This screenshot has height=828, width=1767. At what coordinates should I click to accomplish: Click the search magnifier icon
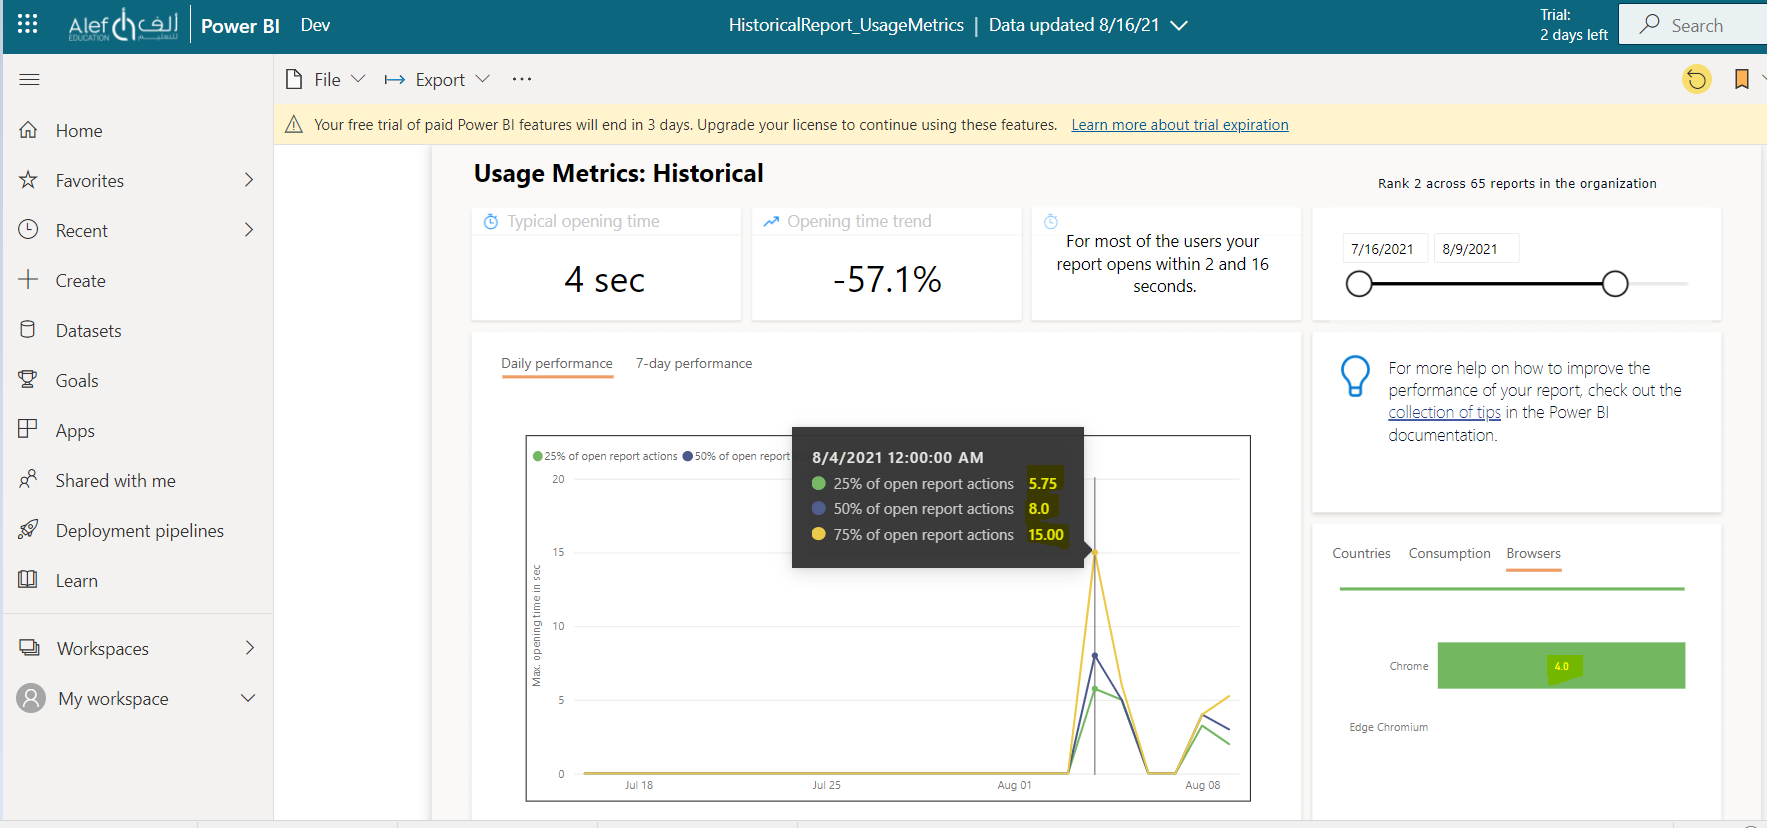click(1650, 24)
